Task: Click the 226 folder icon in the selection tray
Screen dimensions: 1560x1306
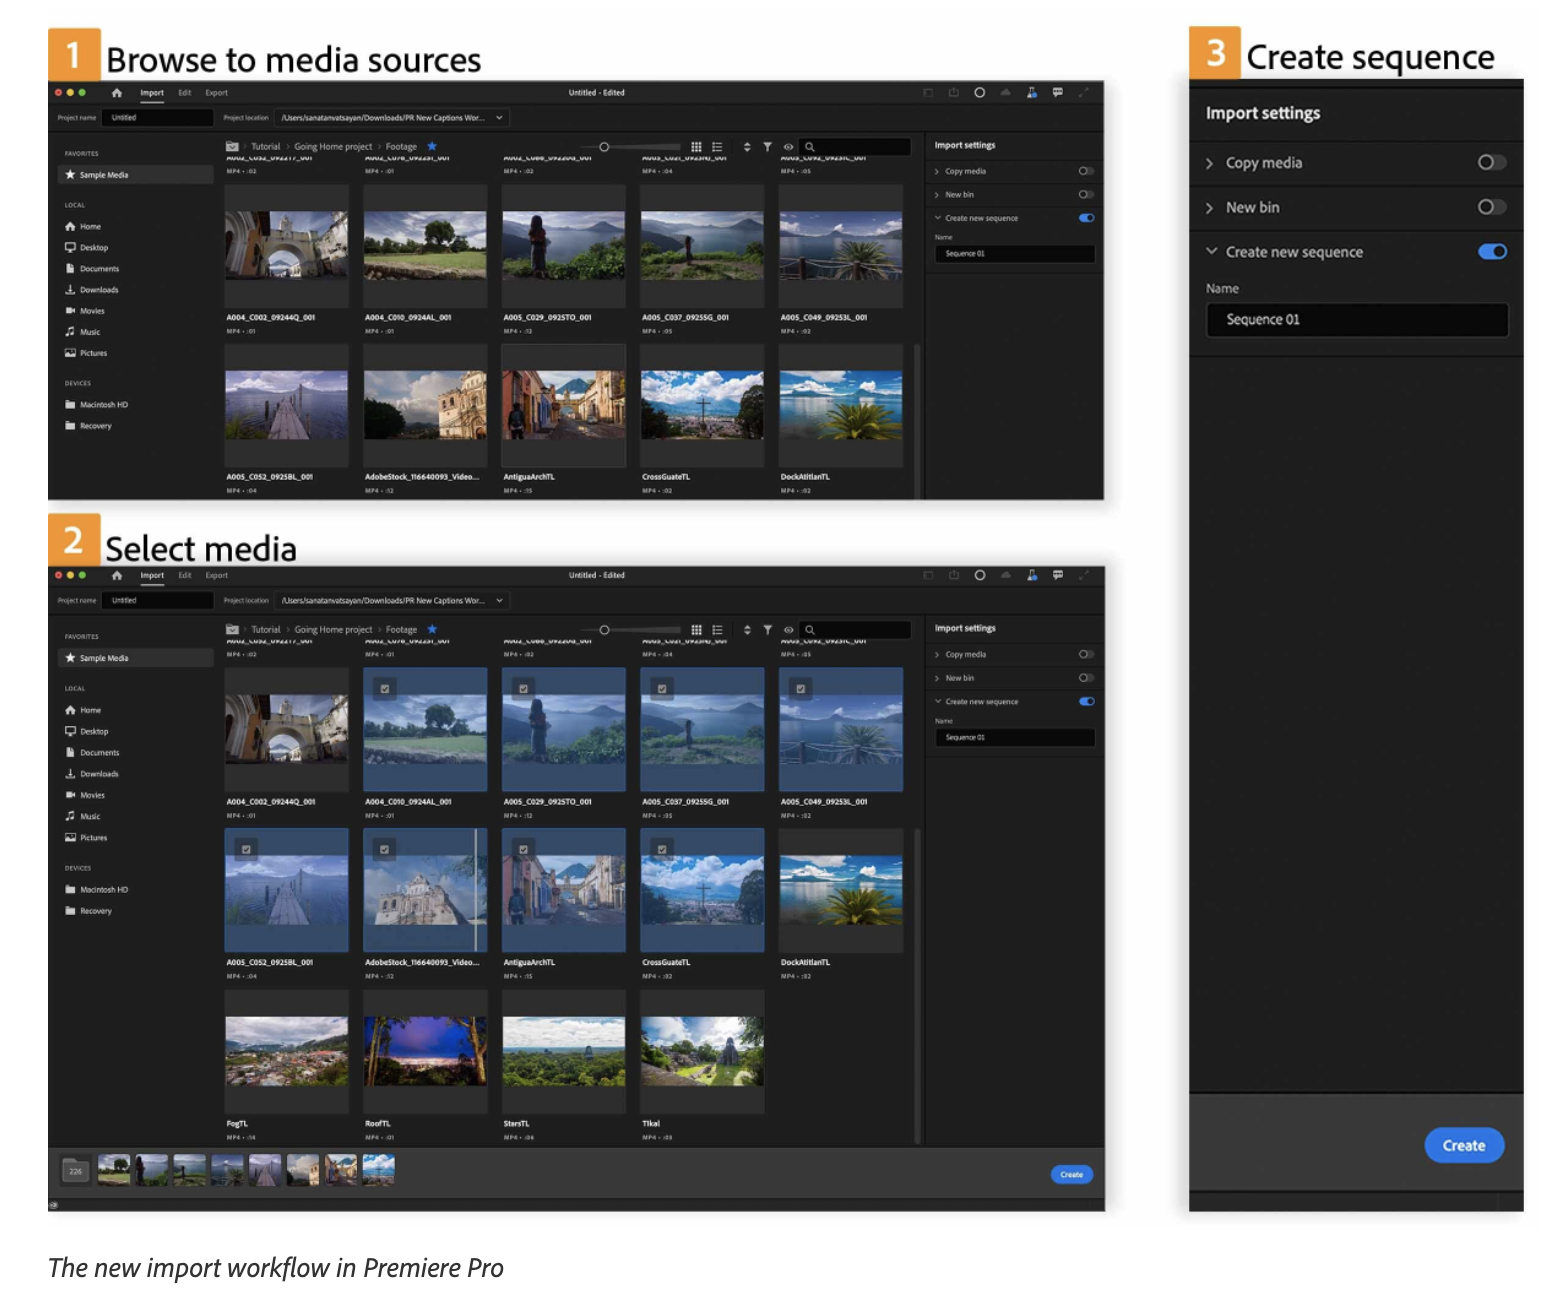Action: point(75,1171)
